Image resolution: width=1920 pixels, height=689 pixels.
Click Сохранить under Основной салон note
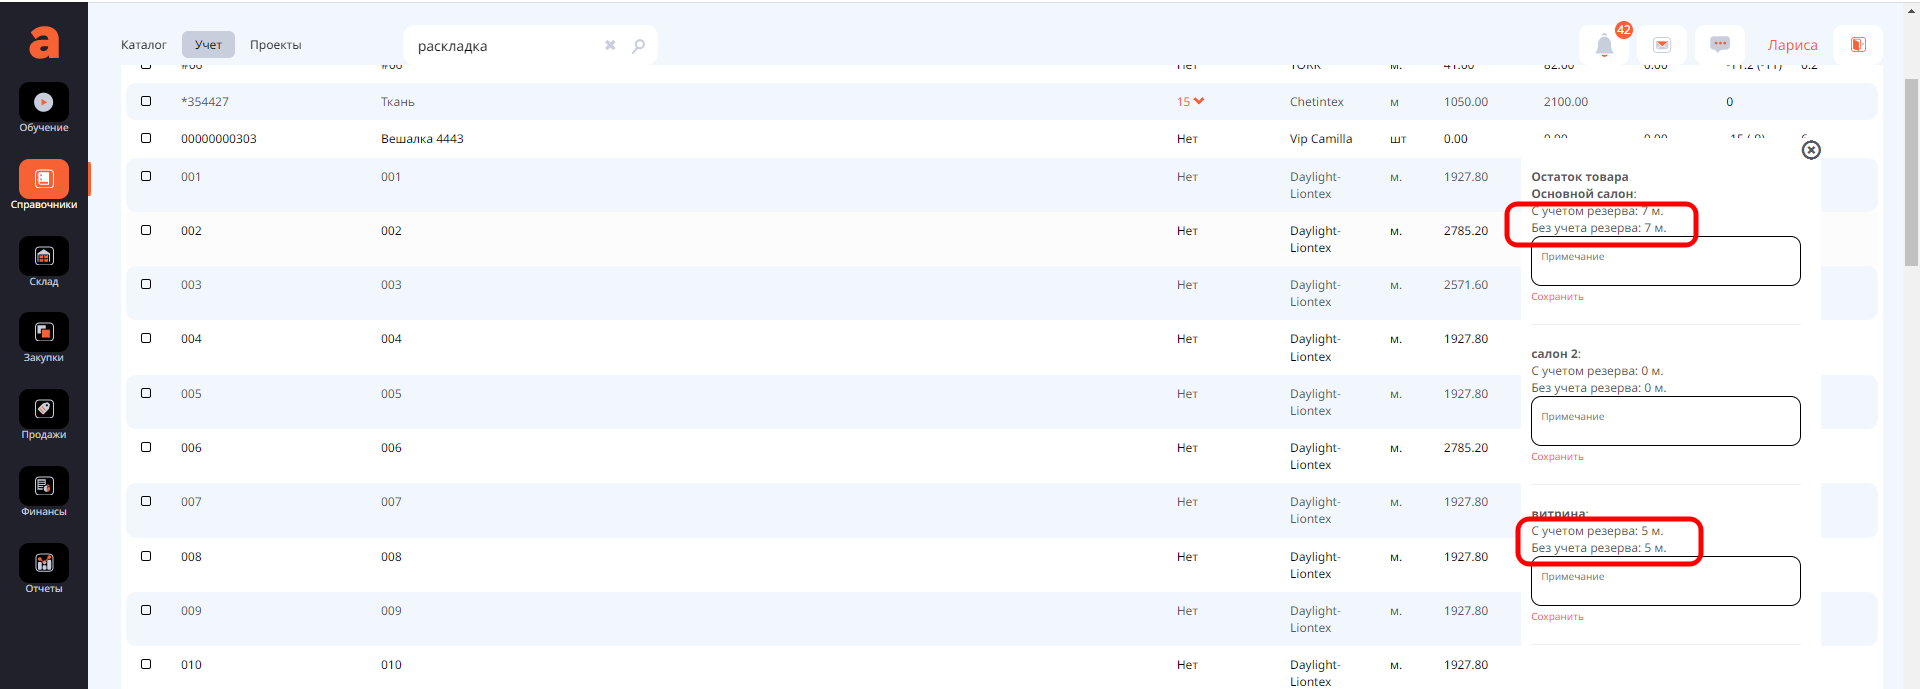click(1557, 297)
